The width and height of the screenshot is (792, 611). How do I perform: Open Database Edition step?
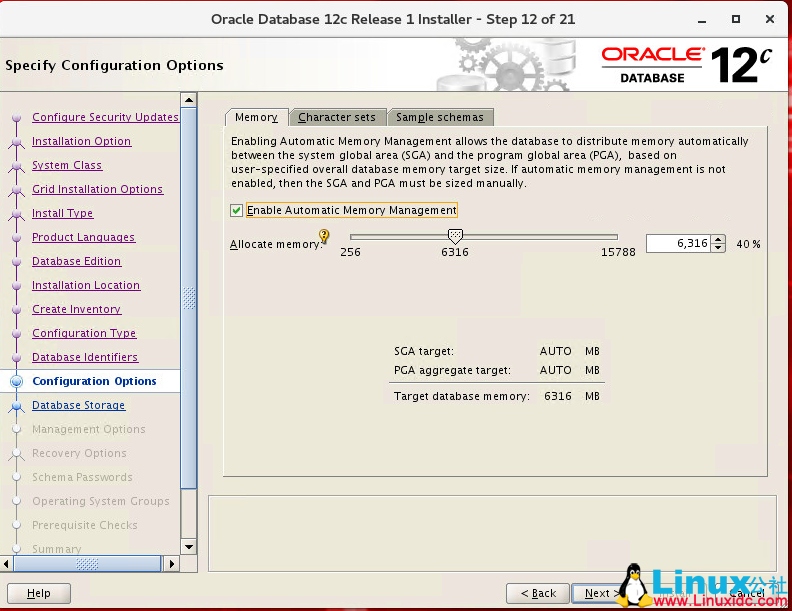click(76, 261)
